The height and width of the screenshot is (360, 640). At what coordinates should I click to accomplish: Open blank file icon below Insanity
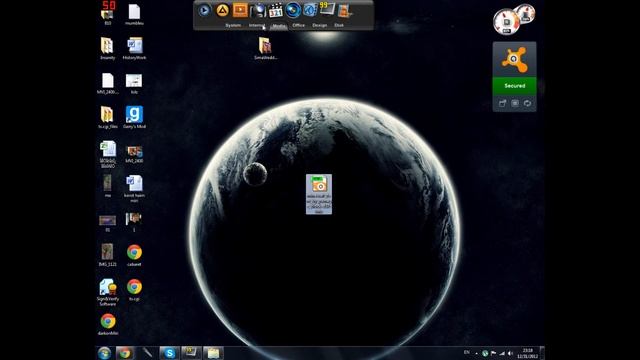(x=108, y=83)
